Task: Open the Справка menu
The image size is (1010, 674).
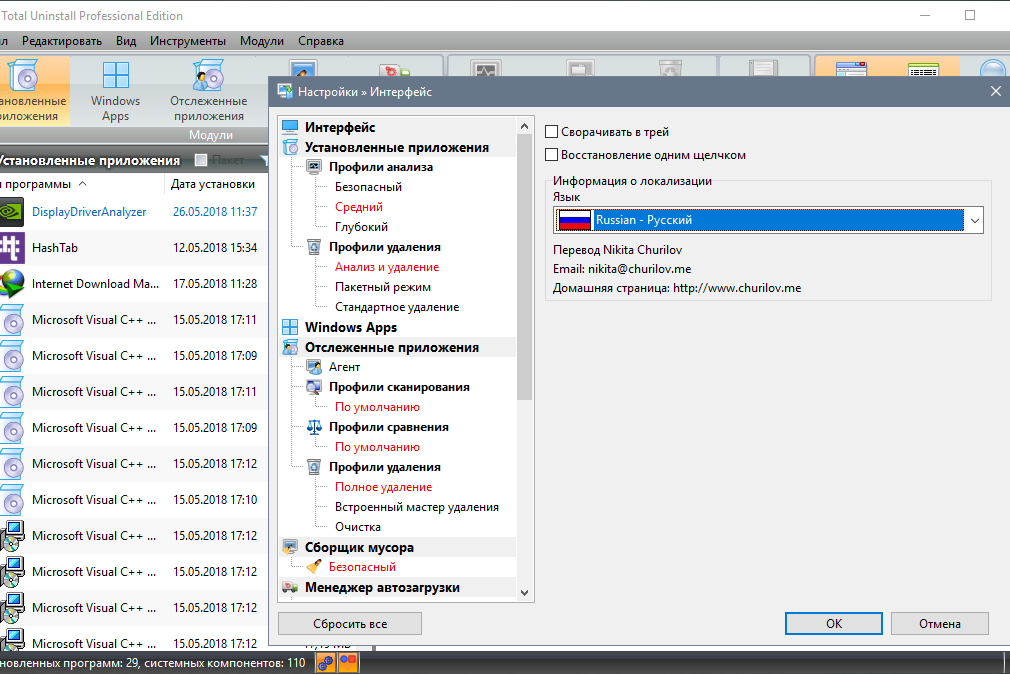Action: (321, 41)
